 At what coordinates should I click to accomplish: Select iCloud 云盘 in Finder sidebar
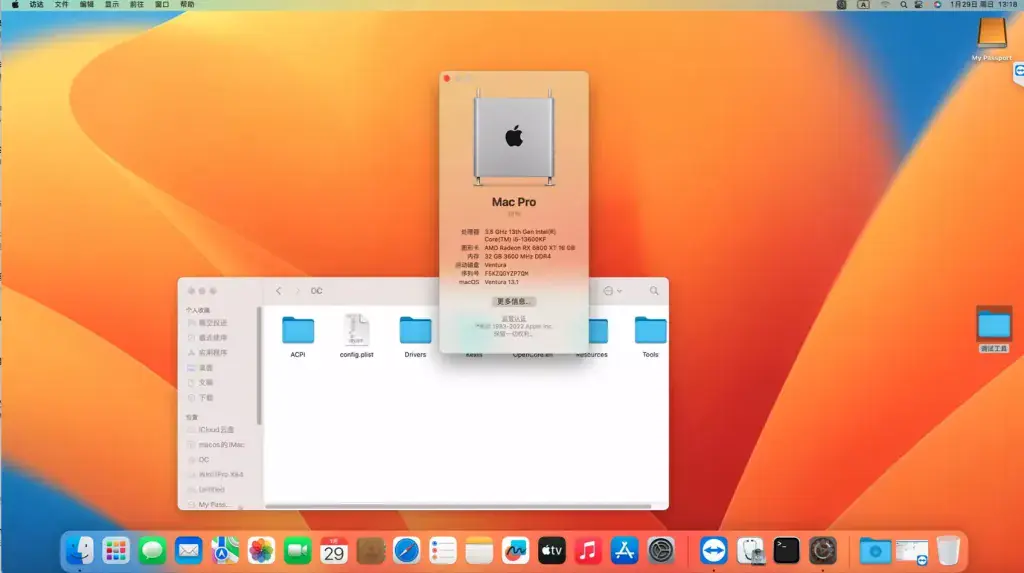coord(216,430)
